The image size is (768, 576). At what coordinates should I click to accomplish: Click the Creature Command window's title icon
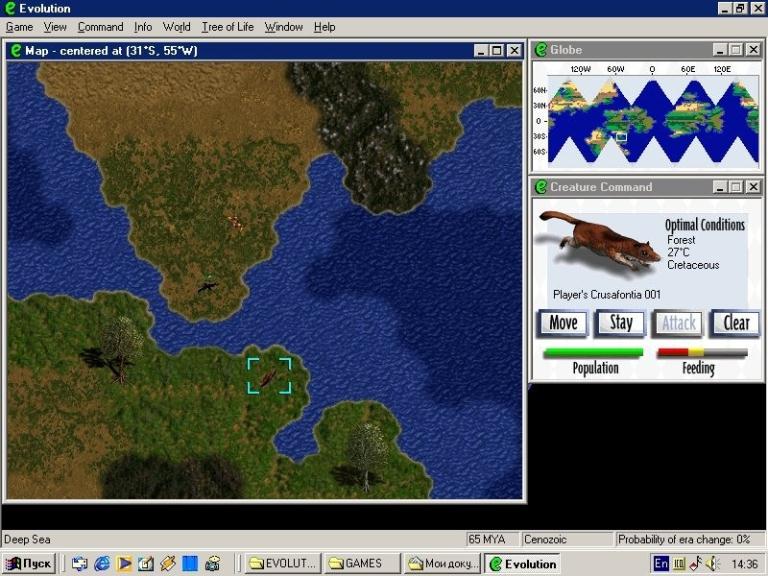(541, 187)
